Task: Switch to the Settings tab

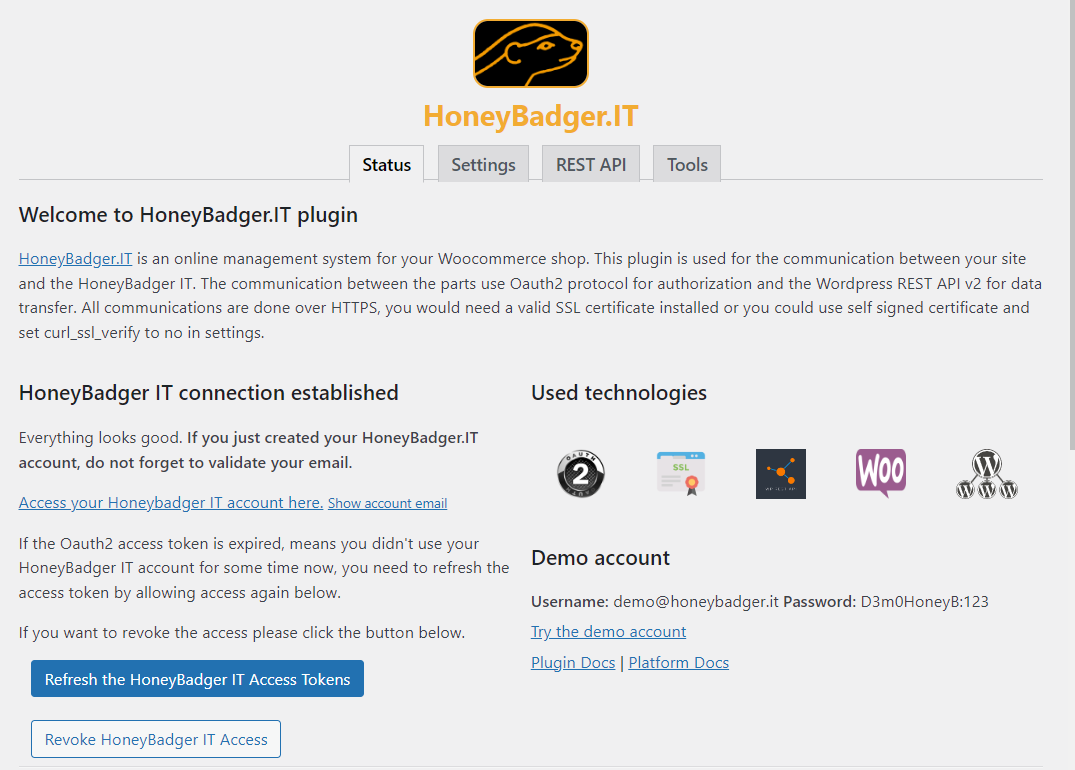Action: coord(483,164)
